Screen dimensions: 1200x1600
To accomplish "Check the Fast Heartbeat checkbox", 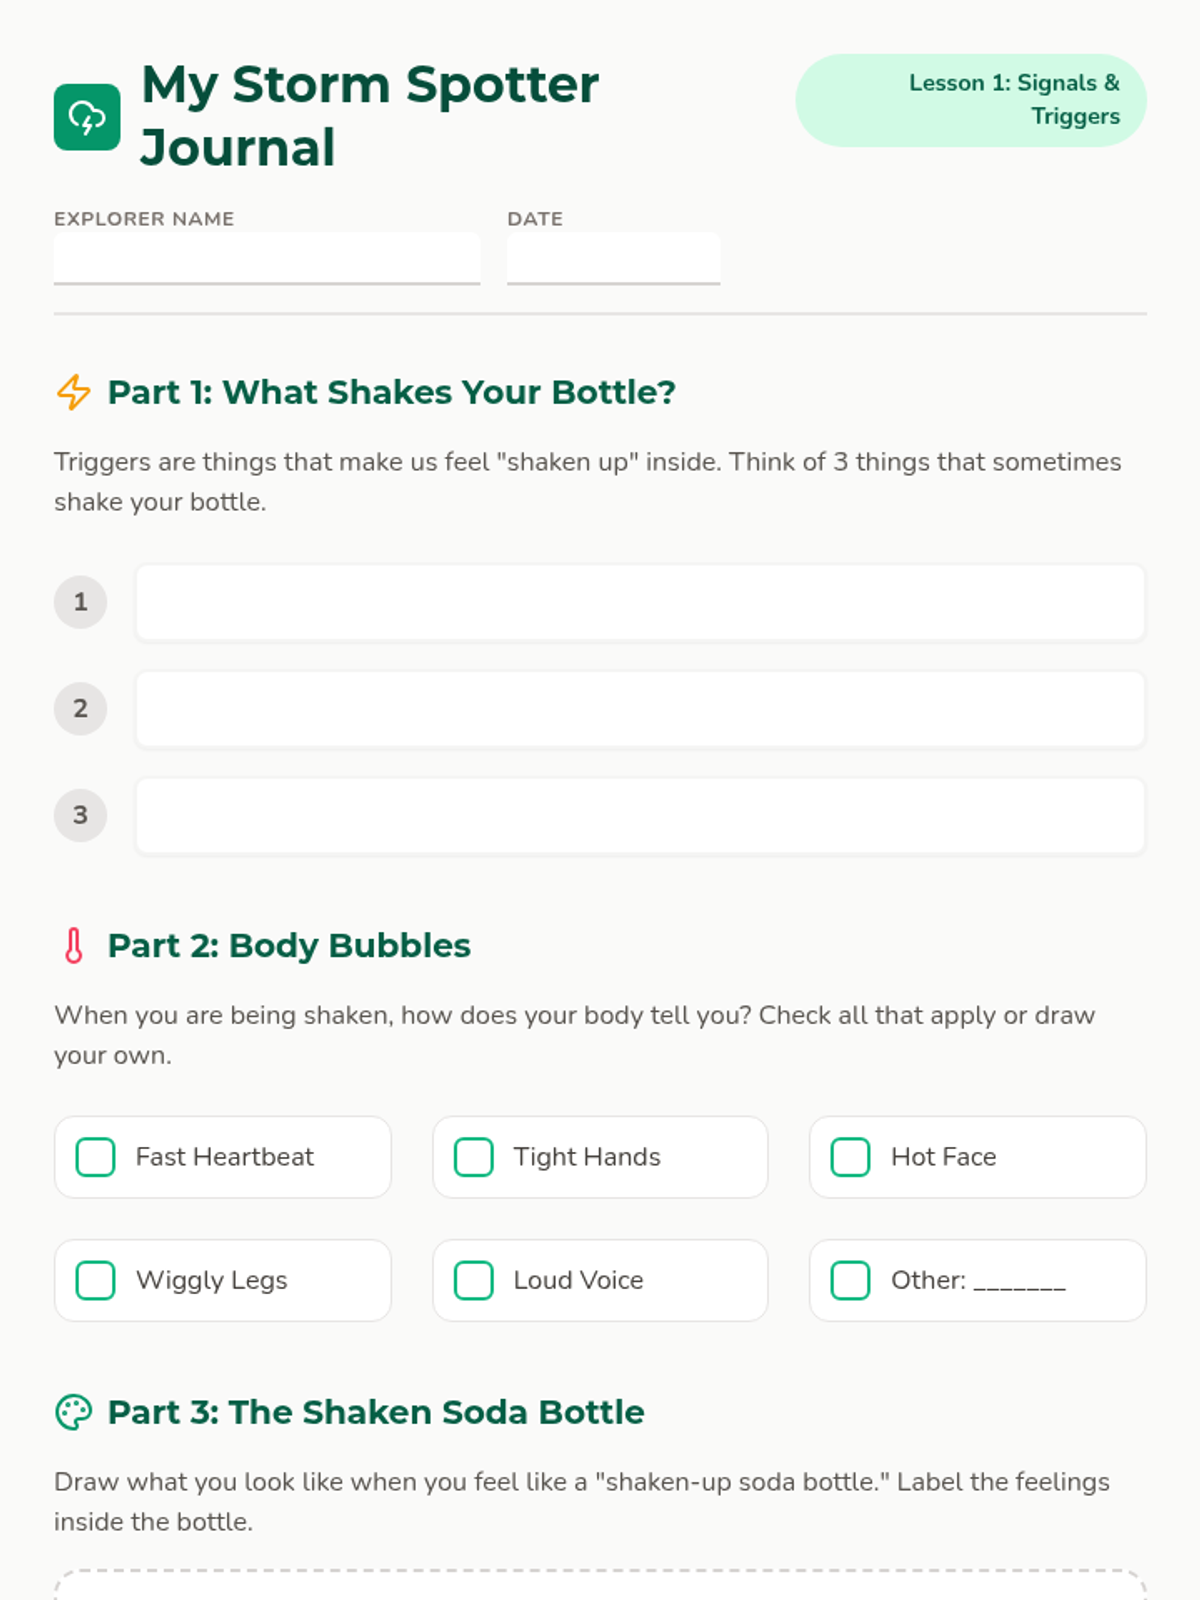I will tap(96, 1157).
